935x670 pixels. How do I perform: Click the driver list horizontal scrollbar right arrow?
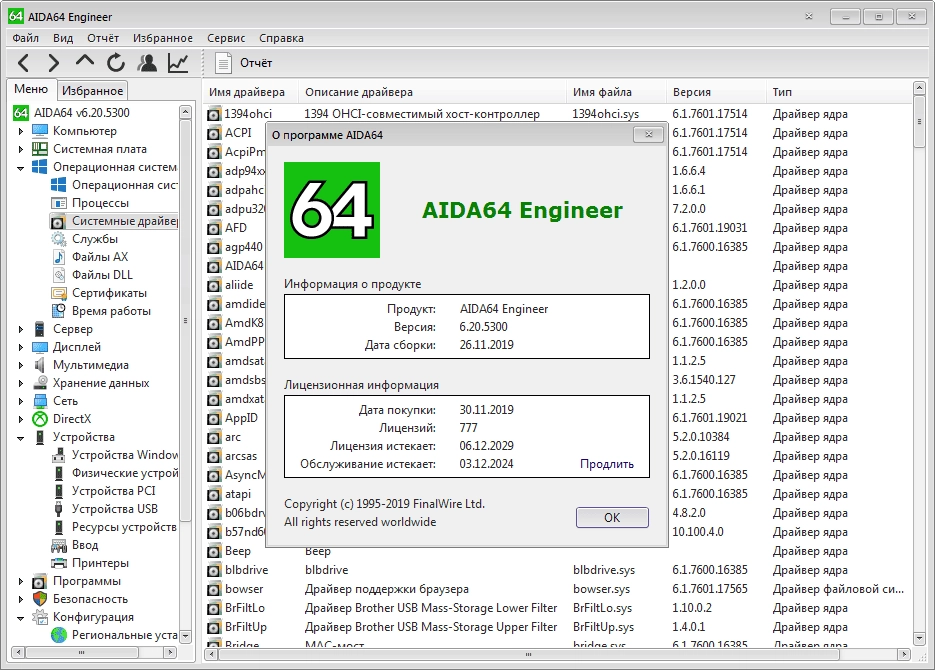click(904, 654)
